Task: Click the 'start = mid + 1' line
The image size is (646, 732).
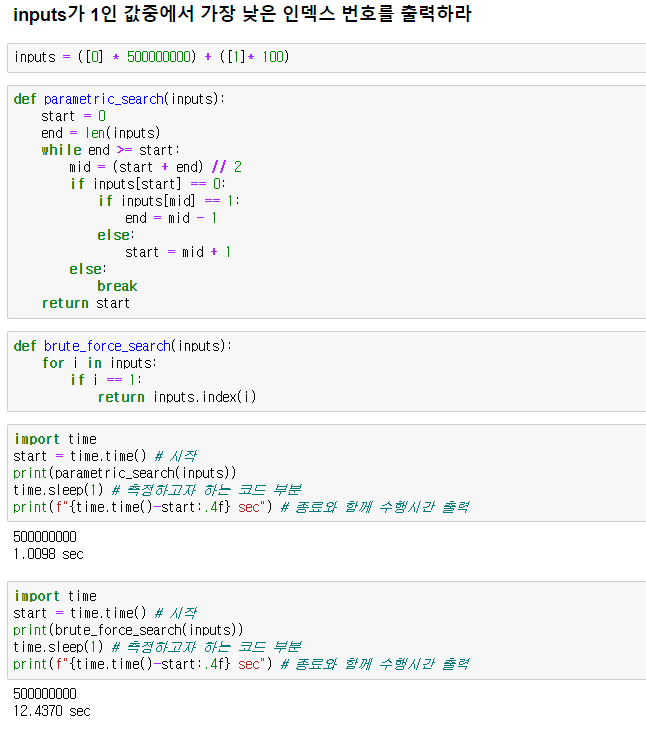Action: (x=178, y=252)
